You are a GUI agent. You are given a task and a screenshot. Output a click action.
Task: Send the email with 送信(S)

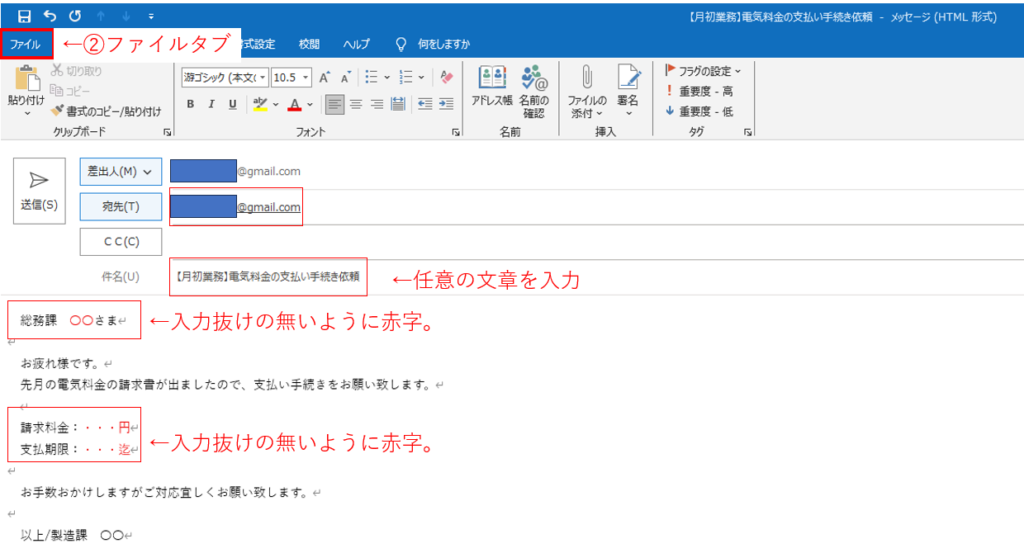tap(39, 191)
